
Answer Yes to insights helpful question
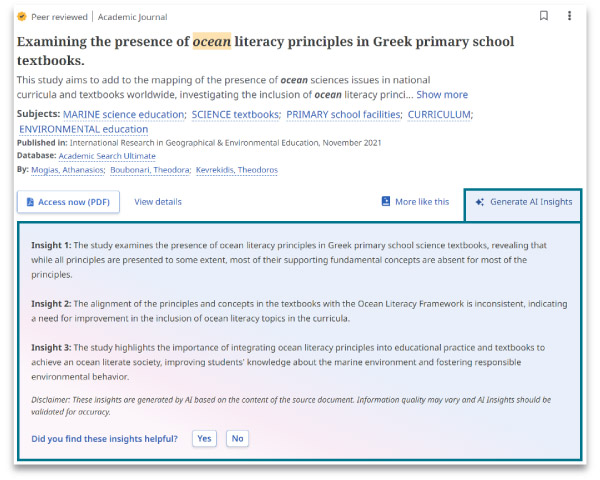pyautogui.click(x=204, y=439)
